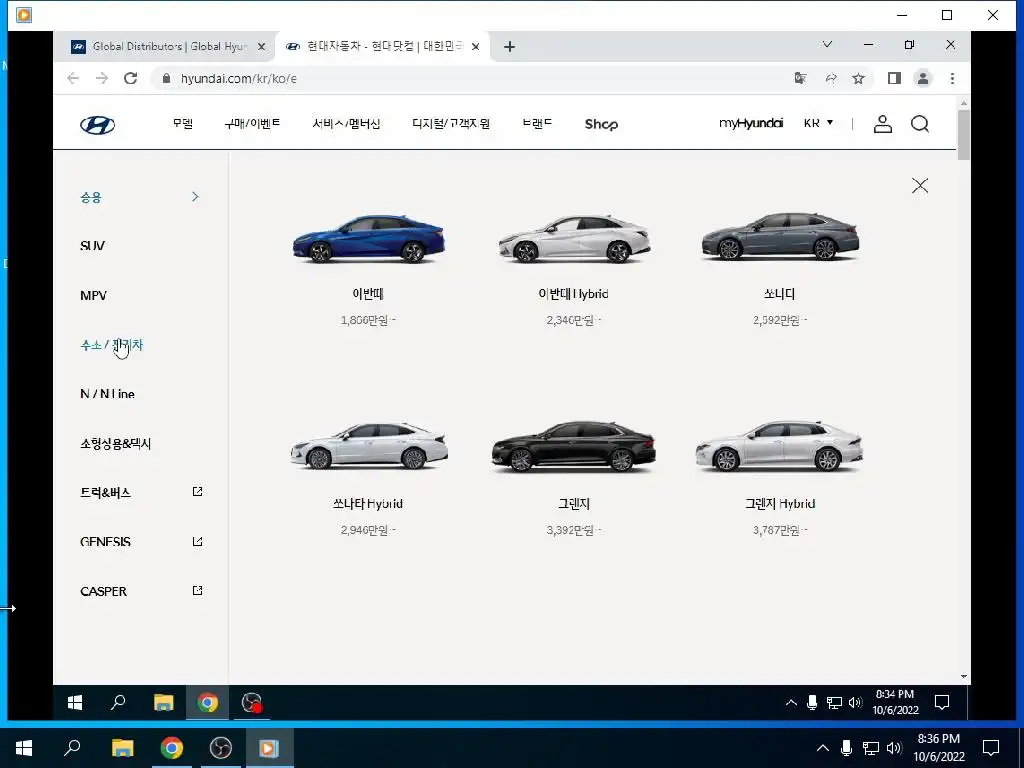Open the GENESIS link in sidebar

[x=105, y=541]
